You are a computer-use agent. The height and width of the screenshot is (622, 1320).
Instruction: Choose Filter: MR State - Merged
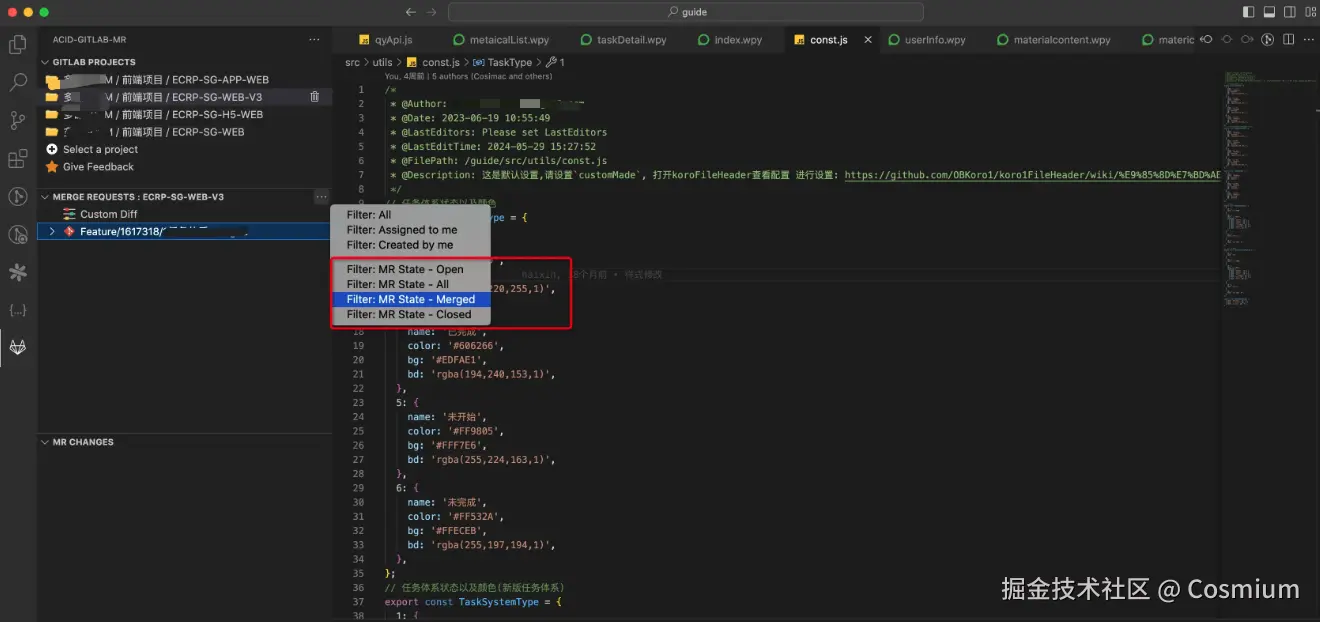point(411,300)
